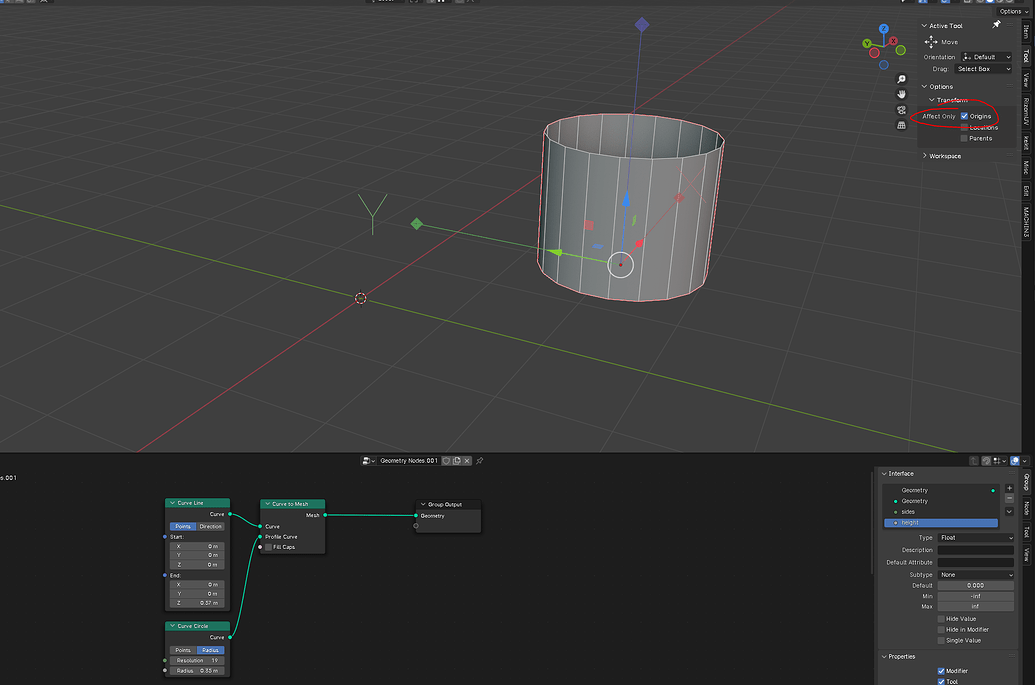Switch to the Item sidebar tab
The height and width of the screenshot is (685, 1035).
coord(1026,30)
